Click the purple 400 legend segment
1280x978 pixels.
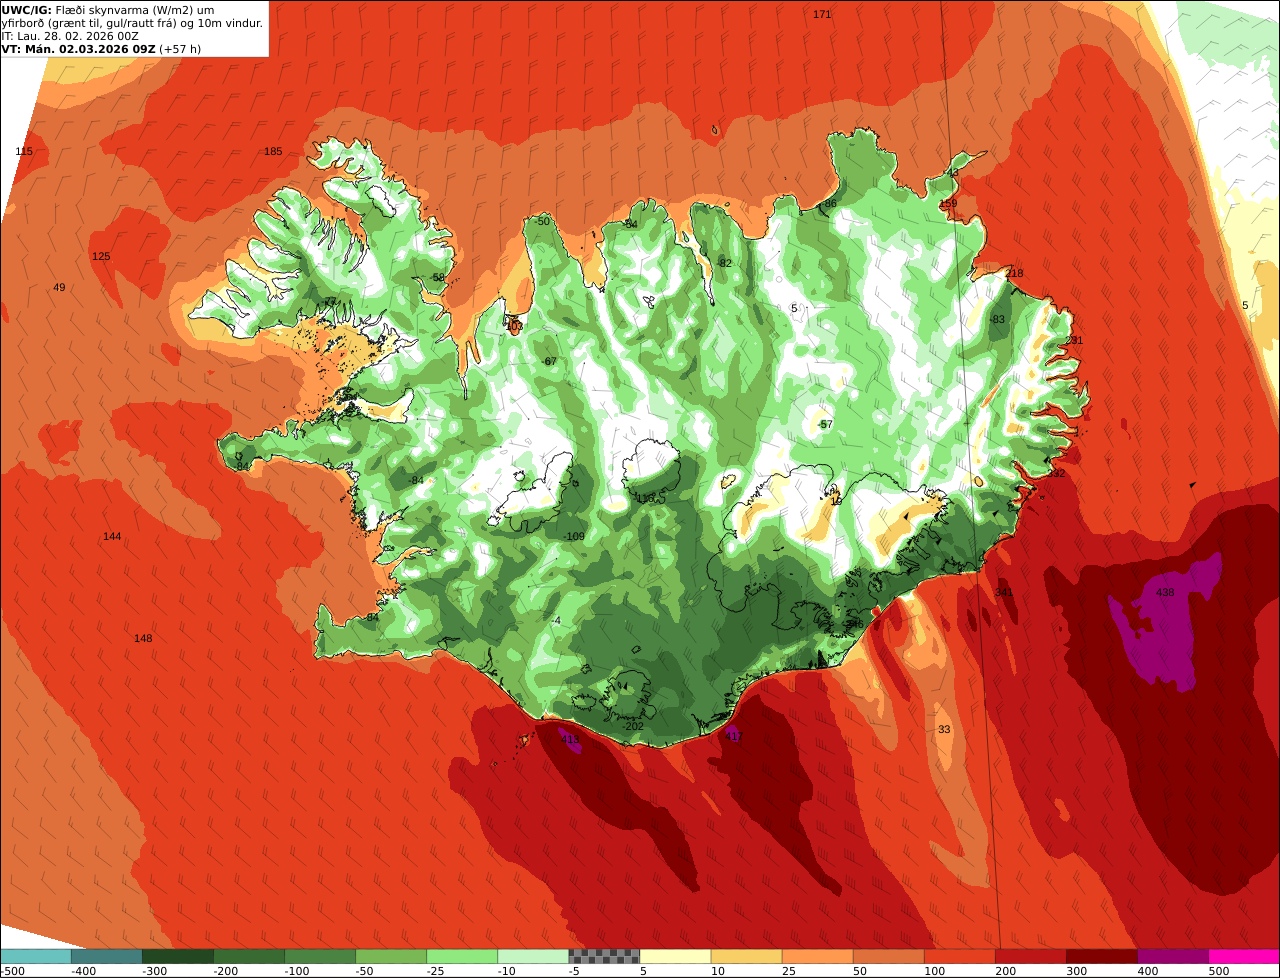tap(1172, 956)
